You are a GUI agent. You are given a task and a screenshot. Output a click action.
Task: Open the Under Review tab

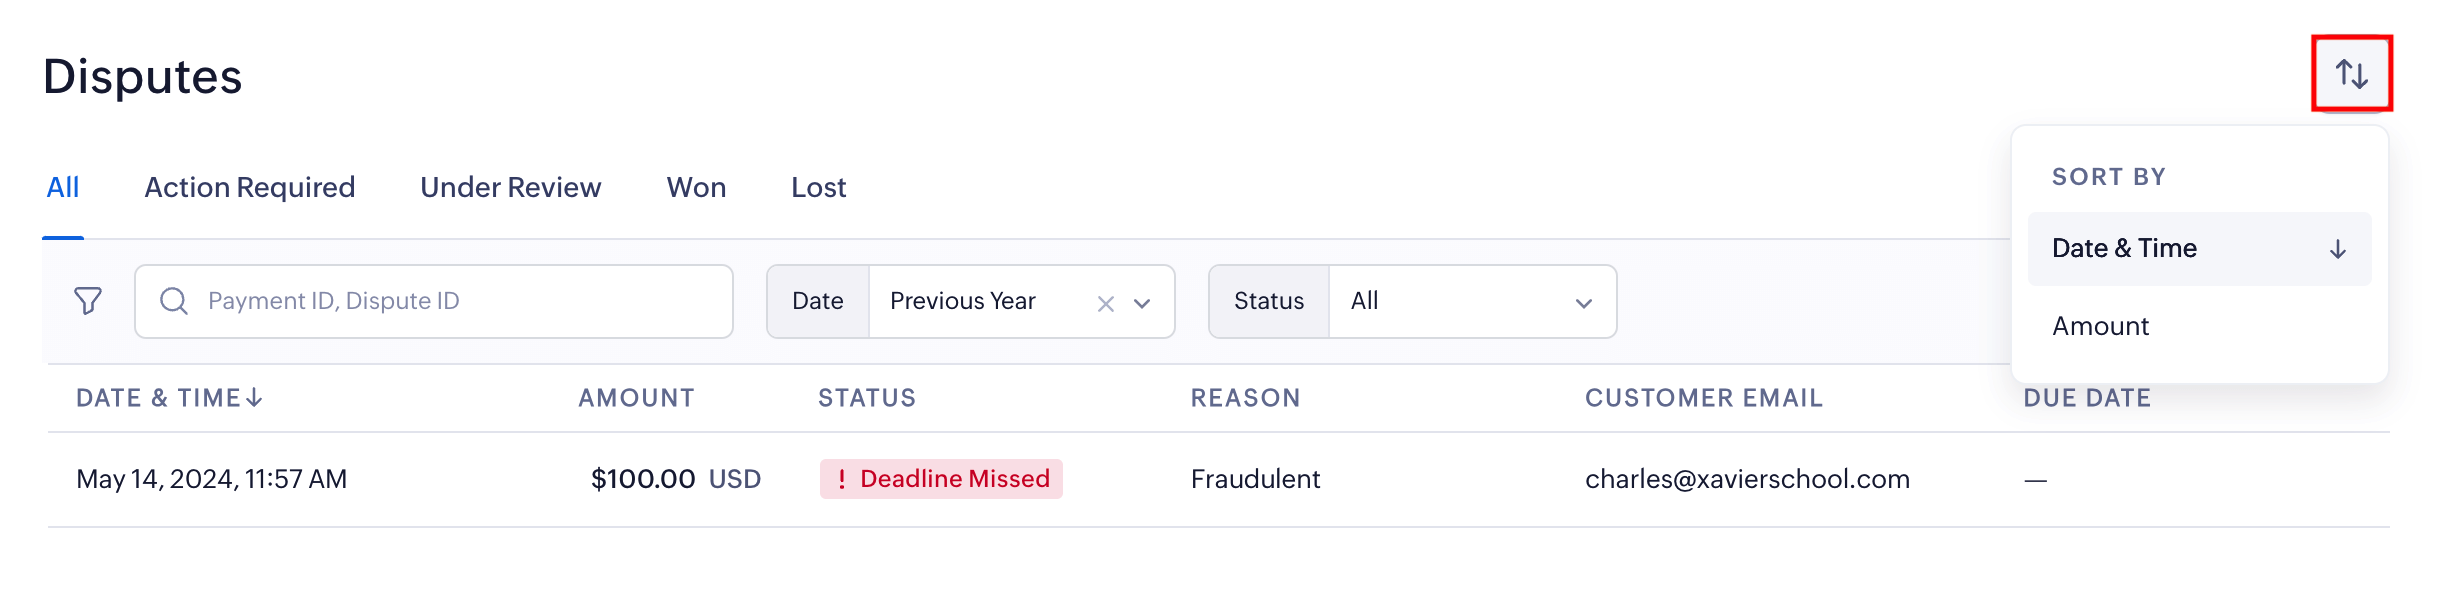(x=510, y=187)
